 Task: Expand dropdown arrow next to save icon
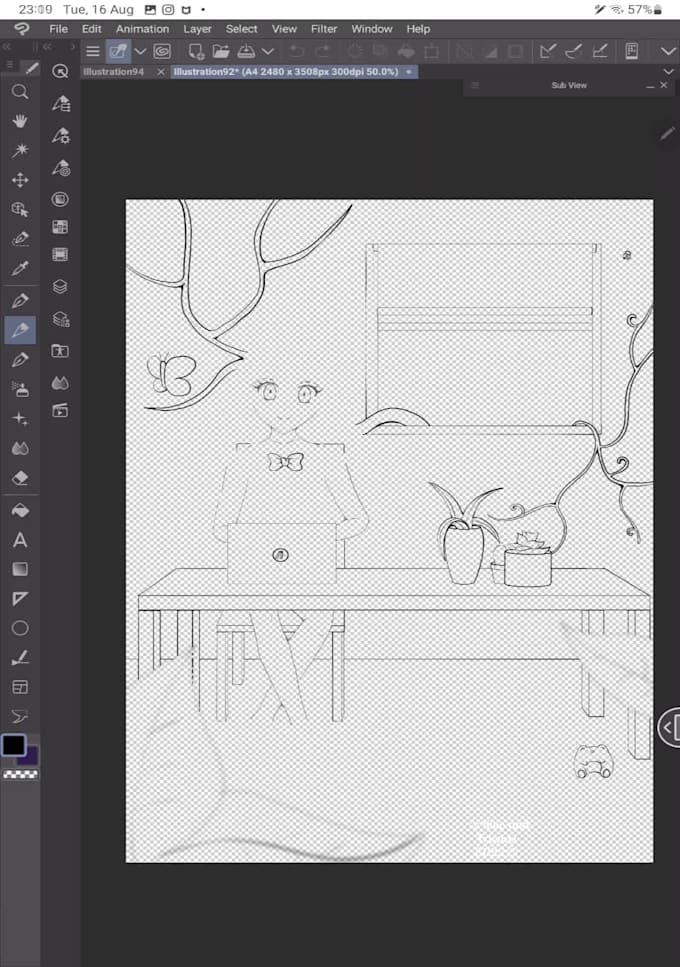coord(268,51)
